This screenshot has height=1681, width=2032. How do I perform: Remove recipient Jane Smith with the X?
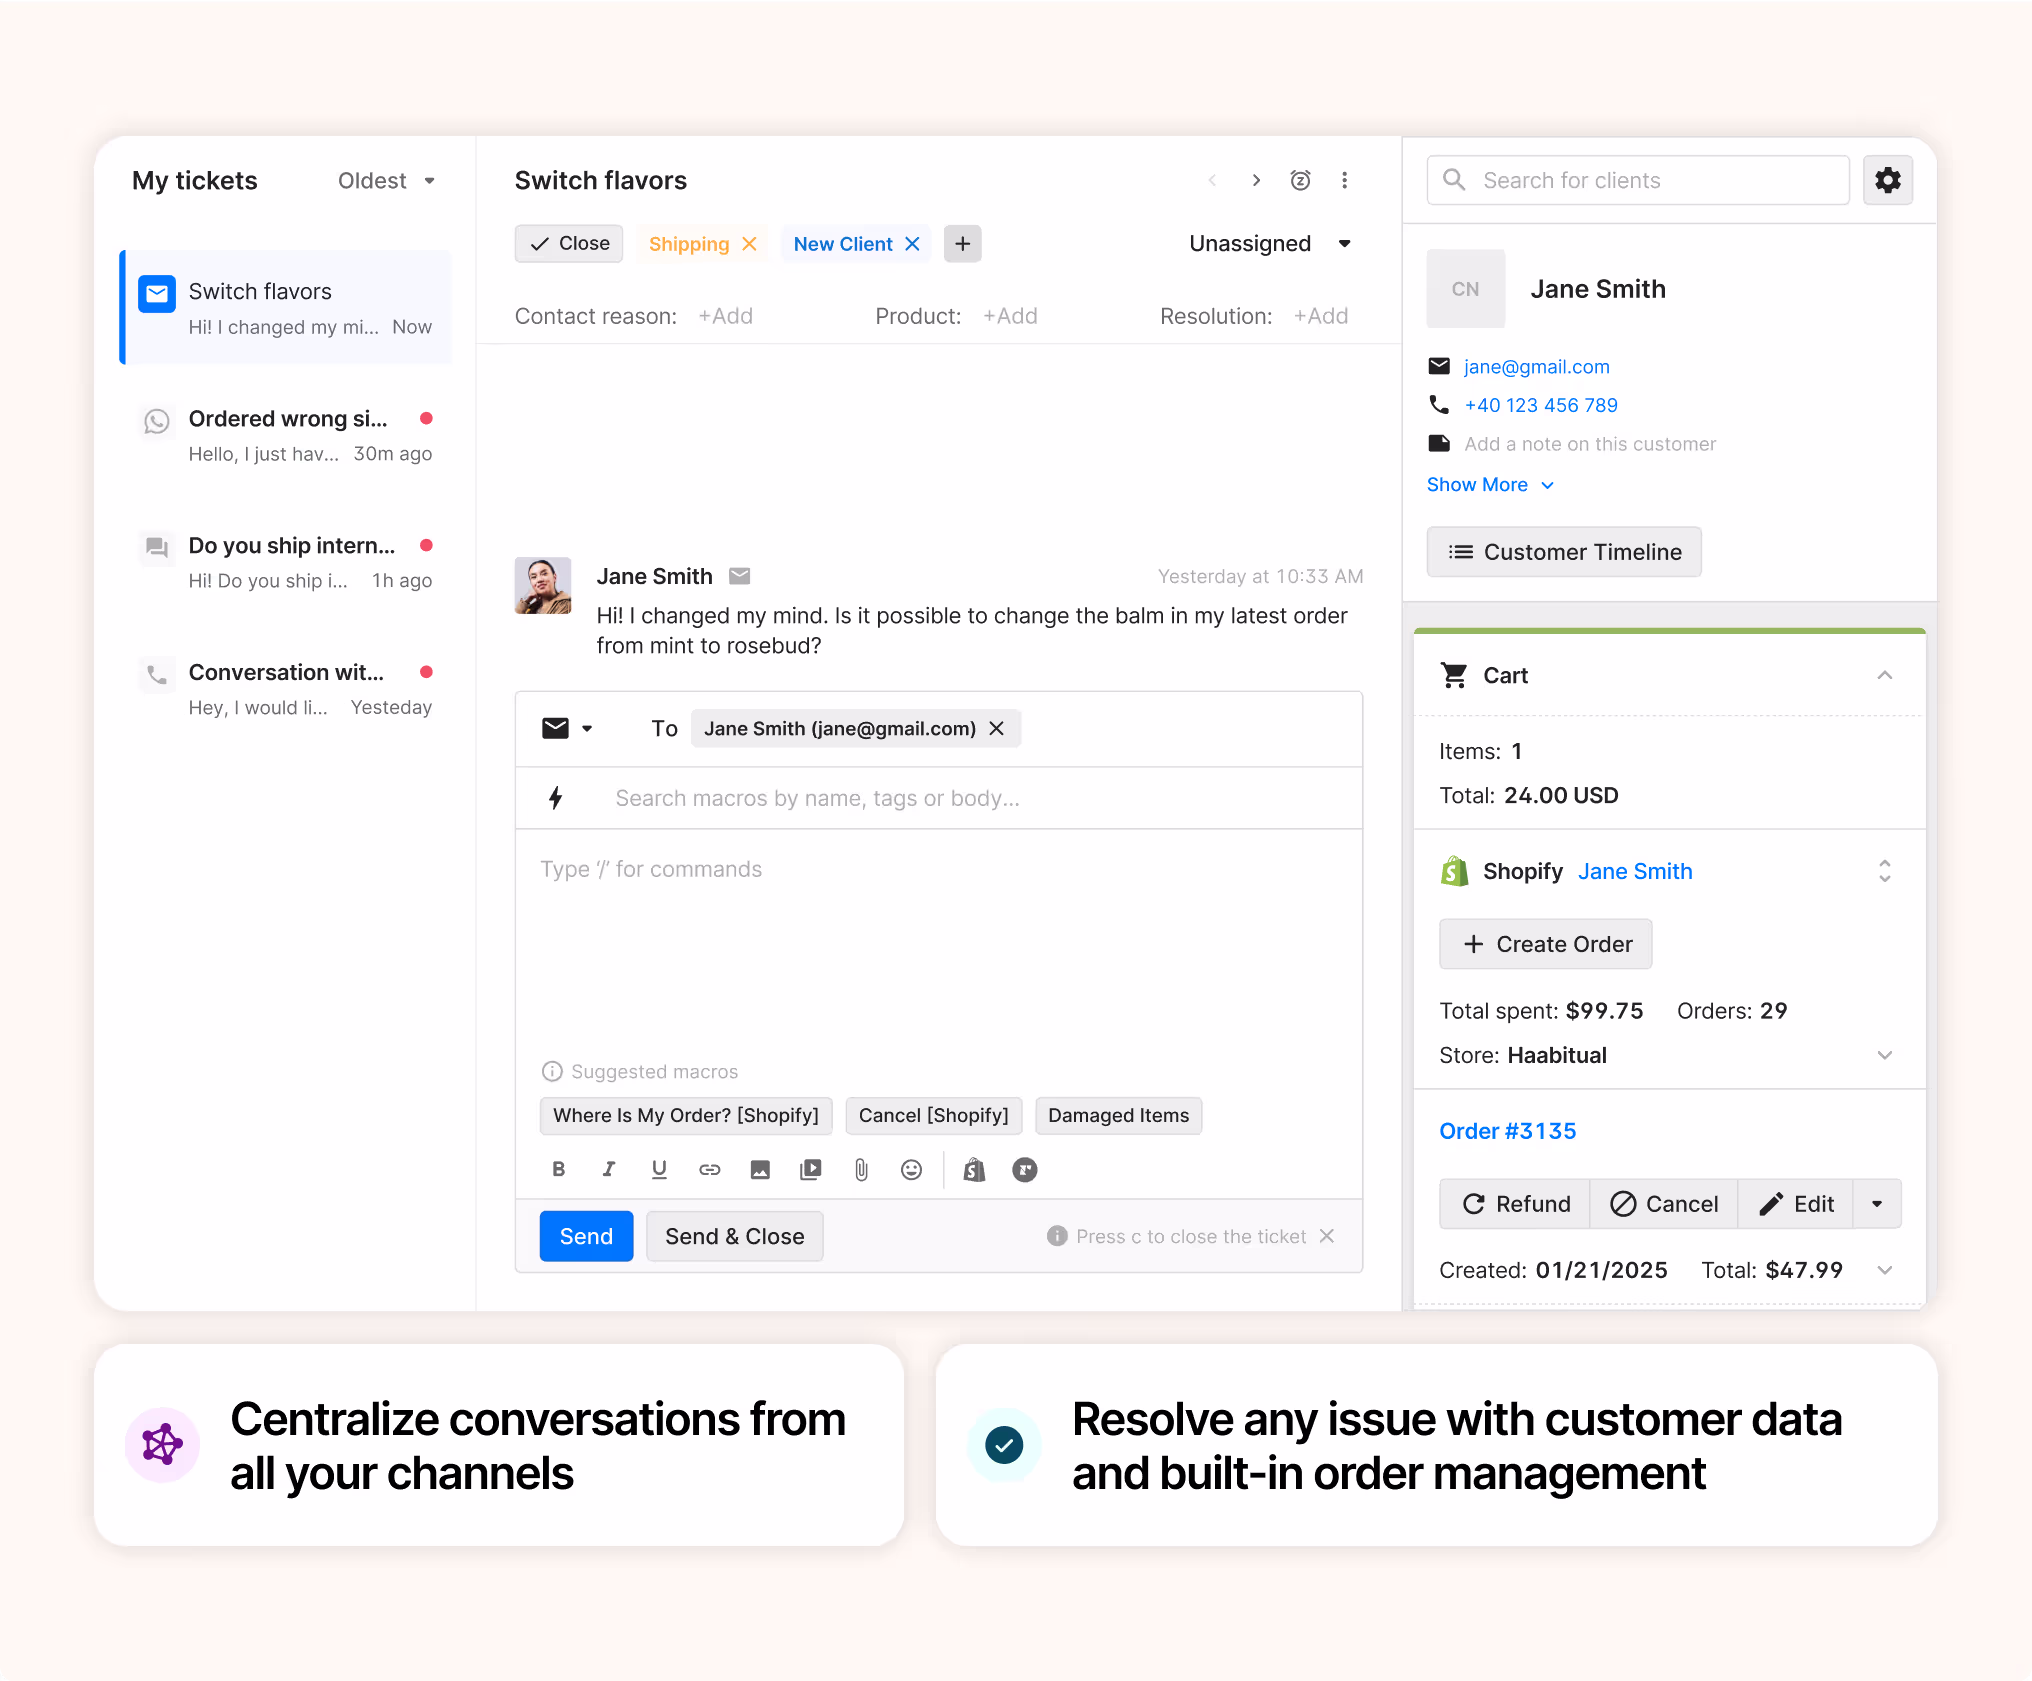pyautogui.click(x=996, y=728)
